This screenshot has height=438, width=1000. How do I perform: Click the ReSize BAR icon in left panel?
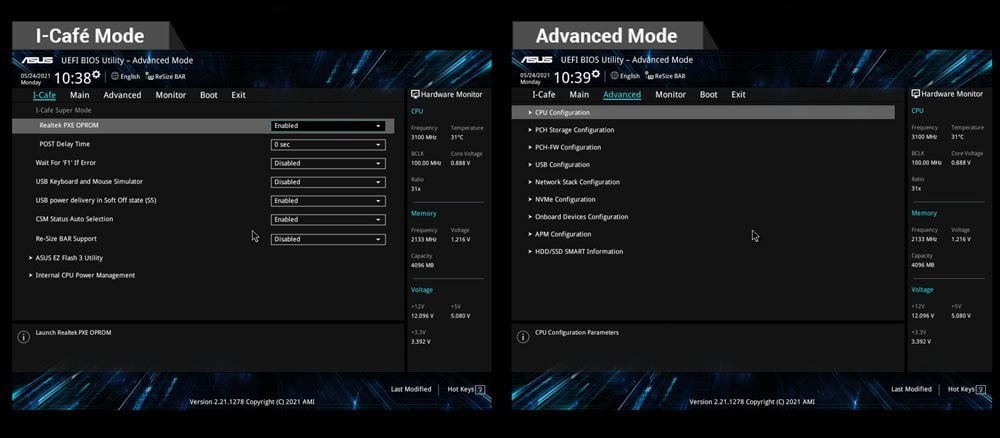click(x=149, y=76)
